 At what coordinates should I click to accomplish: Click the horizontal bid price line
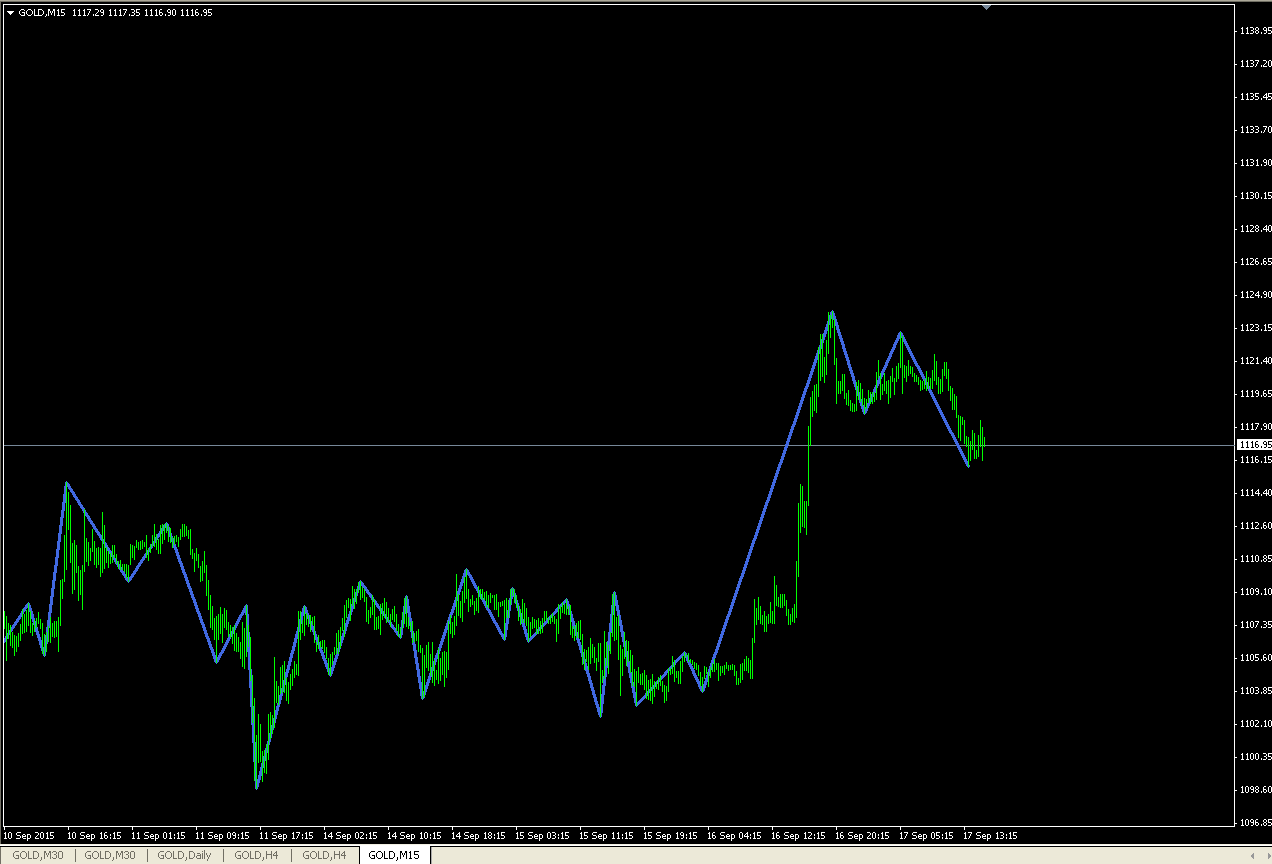[618, 444]
